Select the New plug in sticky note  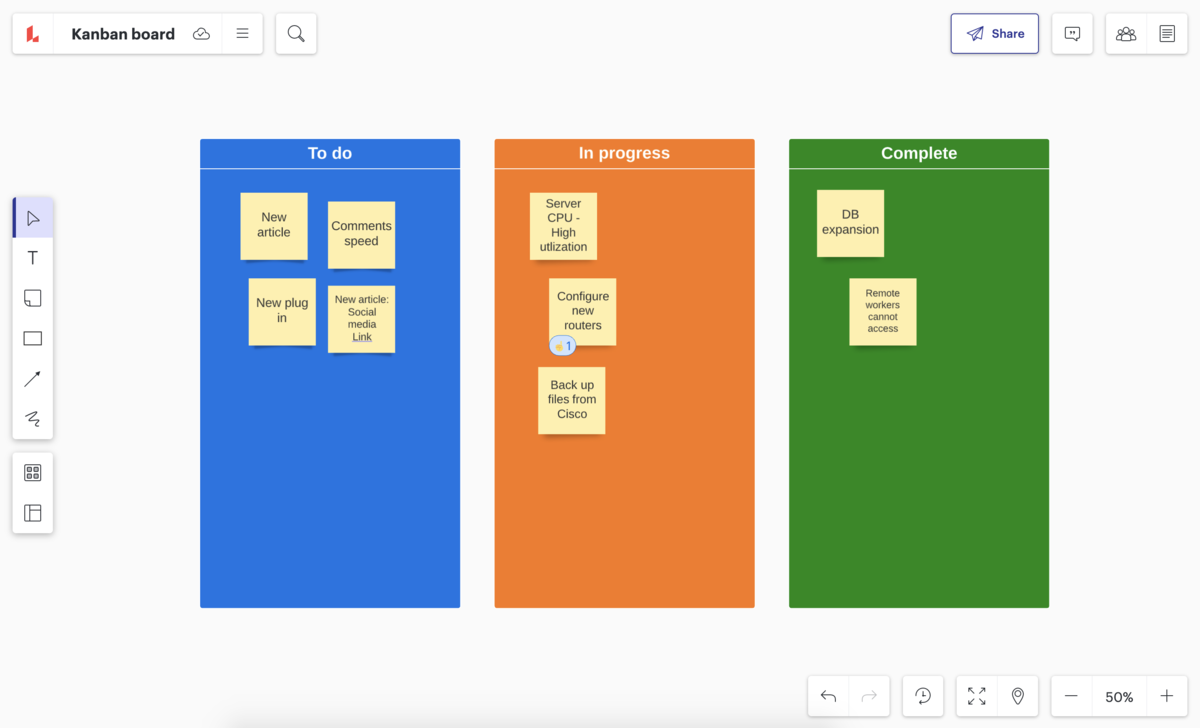click(282, 311)
